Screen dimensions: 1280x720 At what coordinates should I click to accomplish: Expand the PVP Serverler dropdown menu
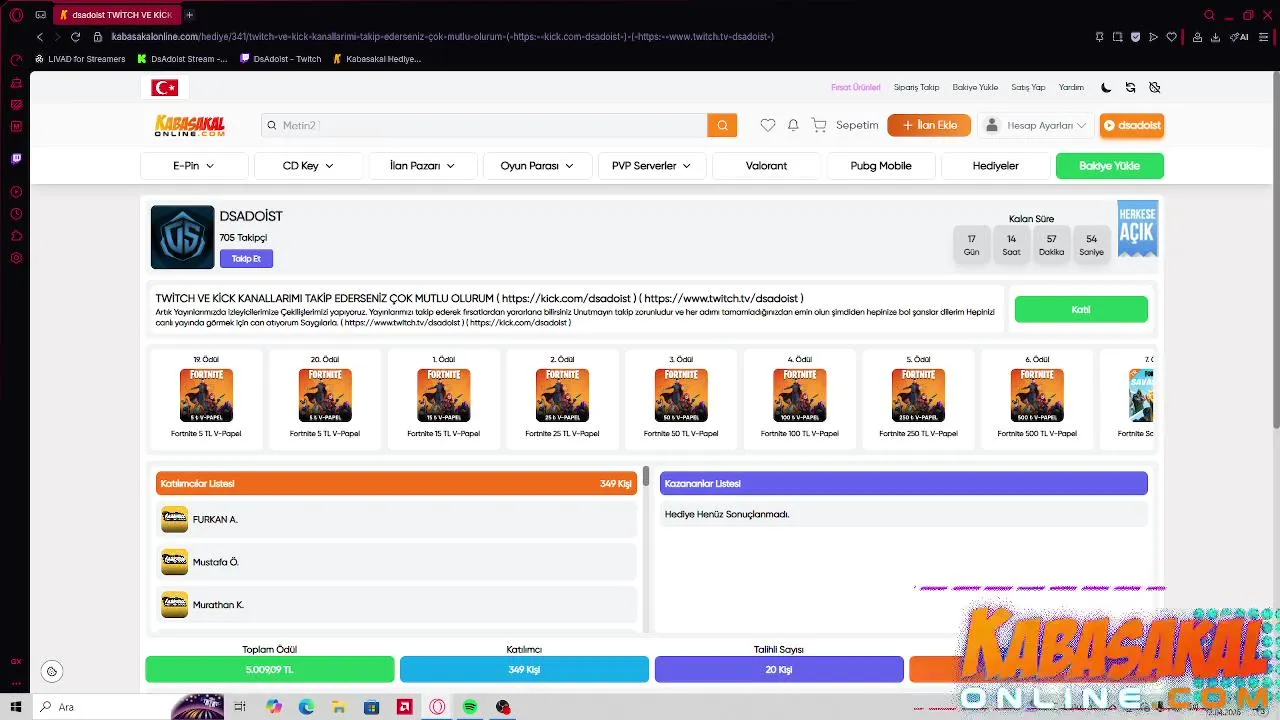coord(652,166)
